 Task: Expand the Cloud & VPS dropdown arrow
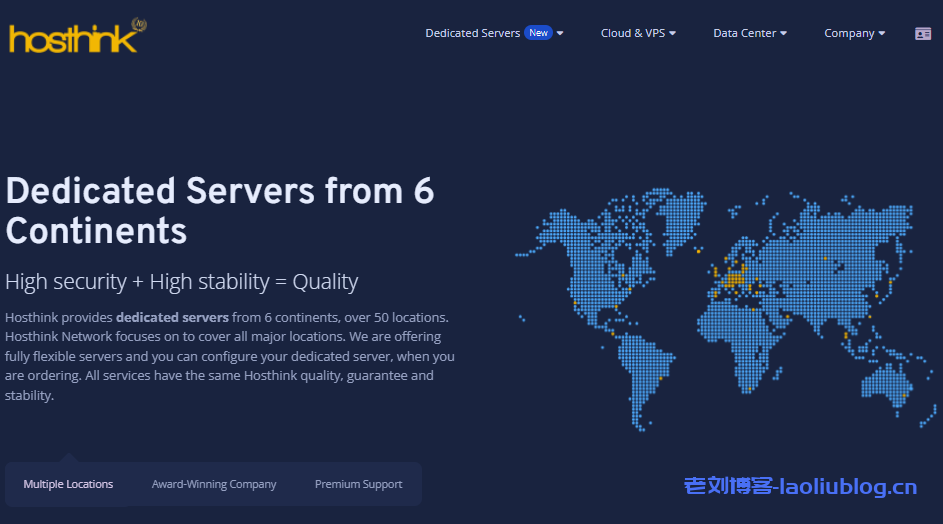click(673, 34)
